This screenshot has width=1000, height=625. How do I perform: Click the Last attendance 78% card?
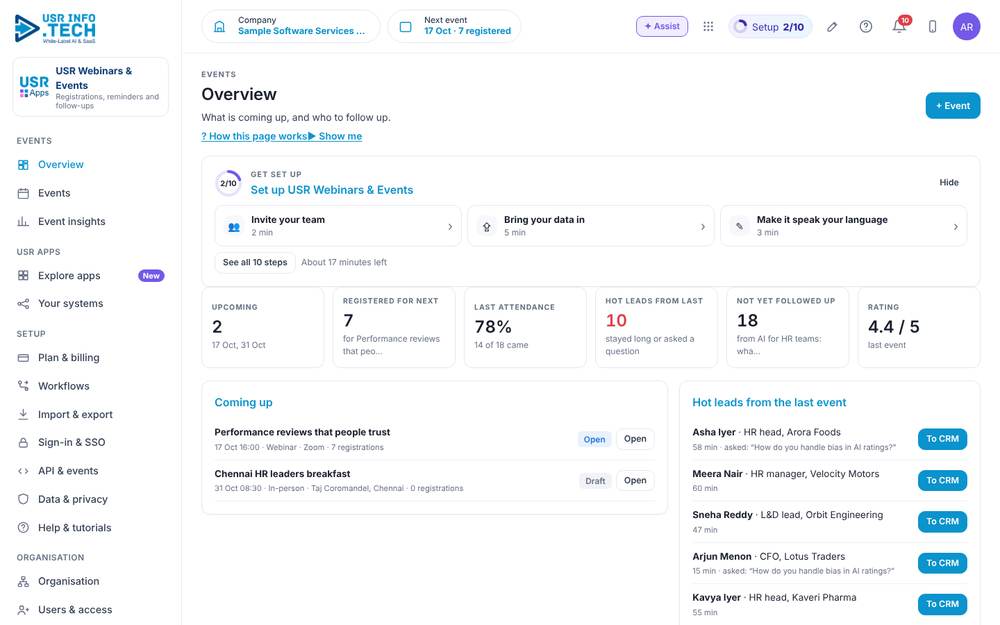point(525,327)
